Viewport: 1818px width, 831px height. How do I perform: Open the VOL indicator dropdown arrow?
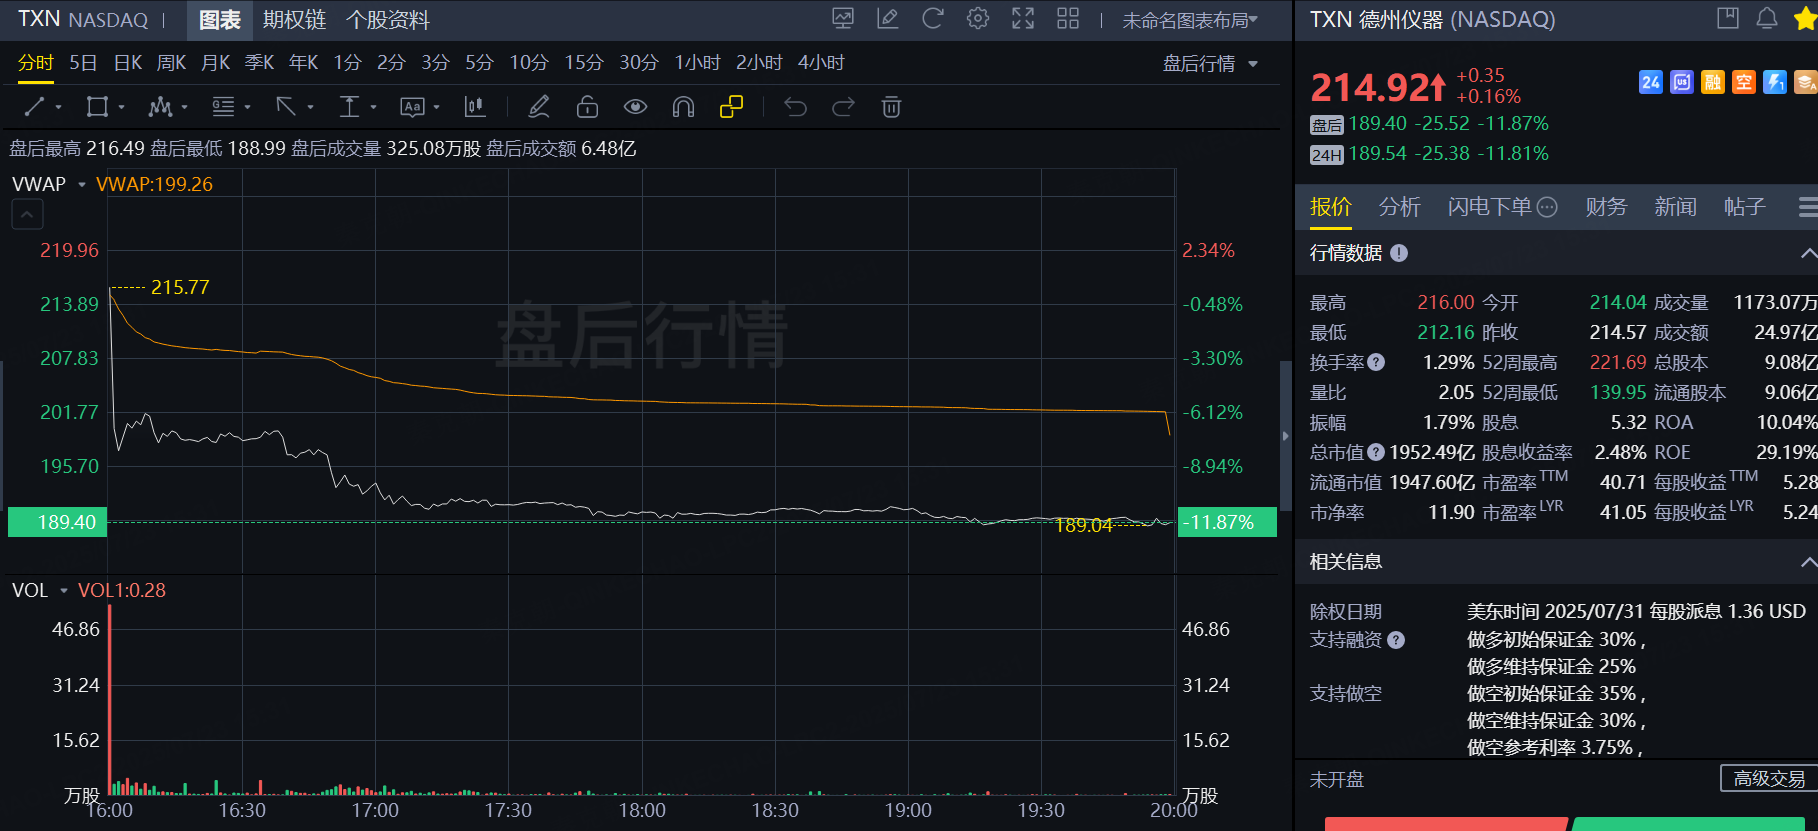point(64,590)
